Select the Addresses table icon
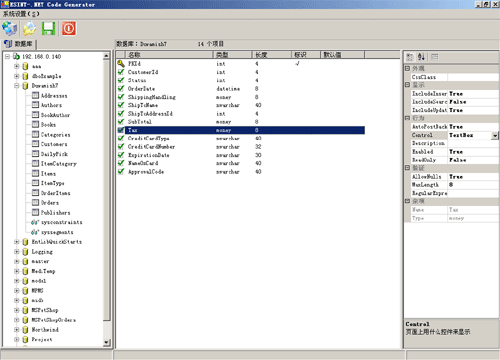Screen dimensions: 500x360 point(35,95)
